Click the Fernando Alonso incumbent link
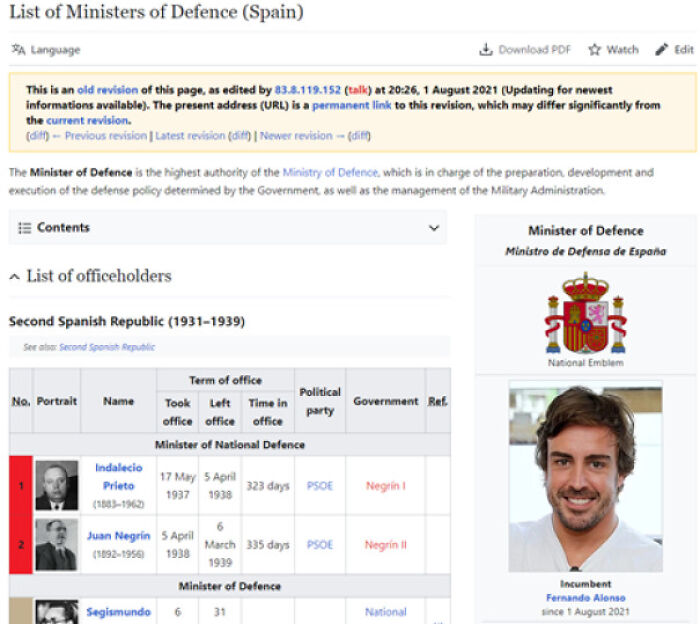This screenshot has width=700, height=624. coord(585,598)
